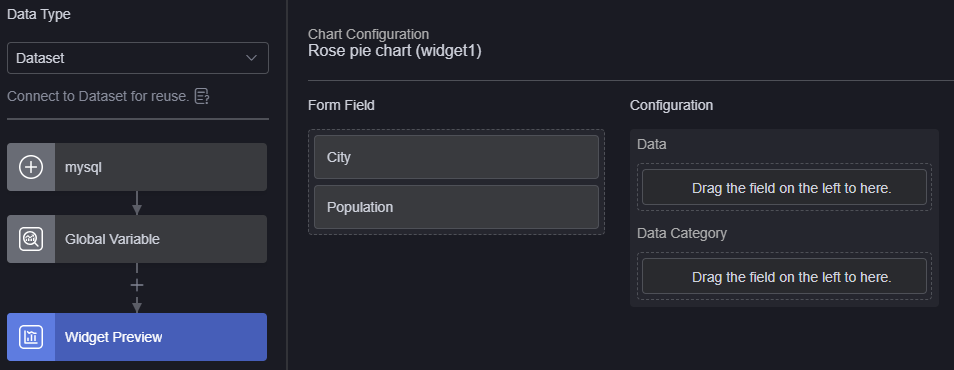
Task: Click the Data Category drop zone placeholder
Action: tap(784, 276)
